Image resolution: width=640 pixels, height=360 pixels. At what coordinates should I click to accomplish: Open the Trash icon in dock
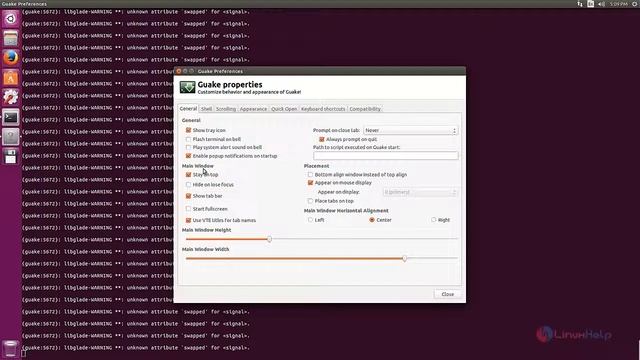(11, 349)
